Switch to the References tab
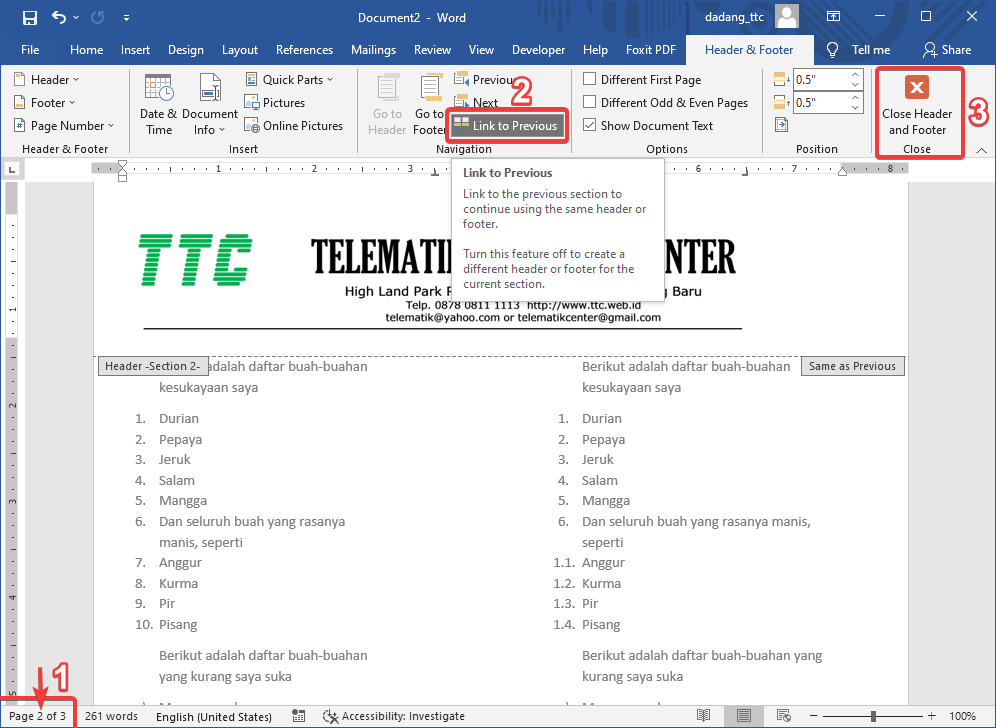The width and height of the screenshot is (996, 728). tap(304, 50)
